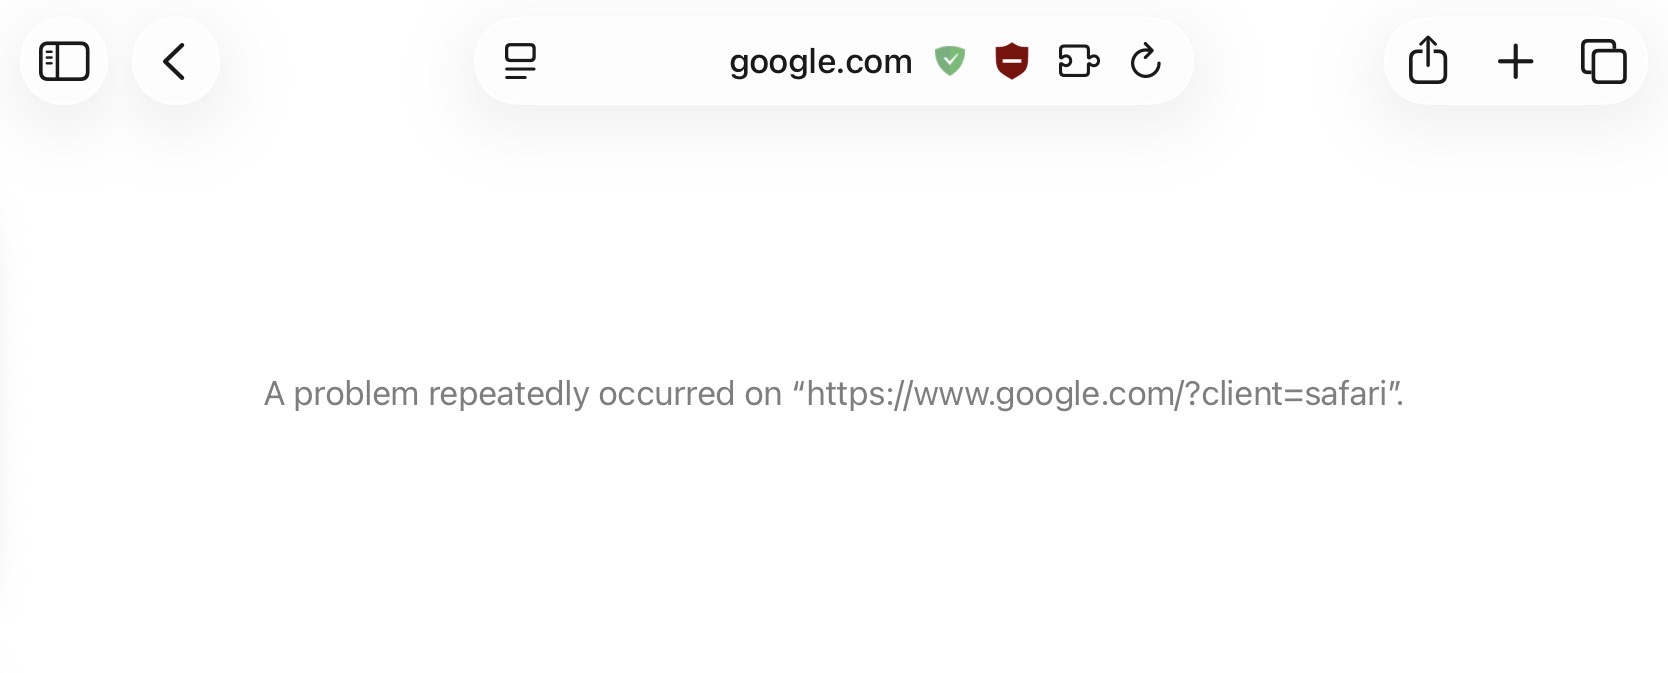
Task: Show the tab overview
Action: pos(1603,62)
